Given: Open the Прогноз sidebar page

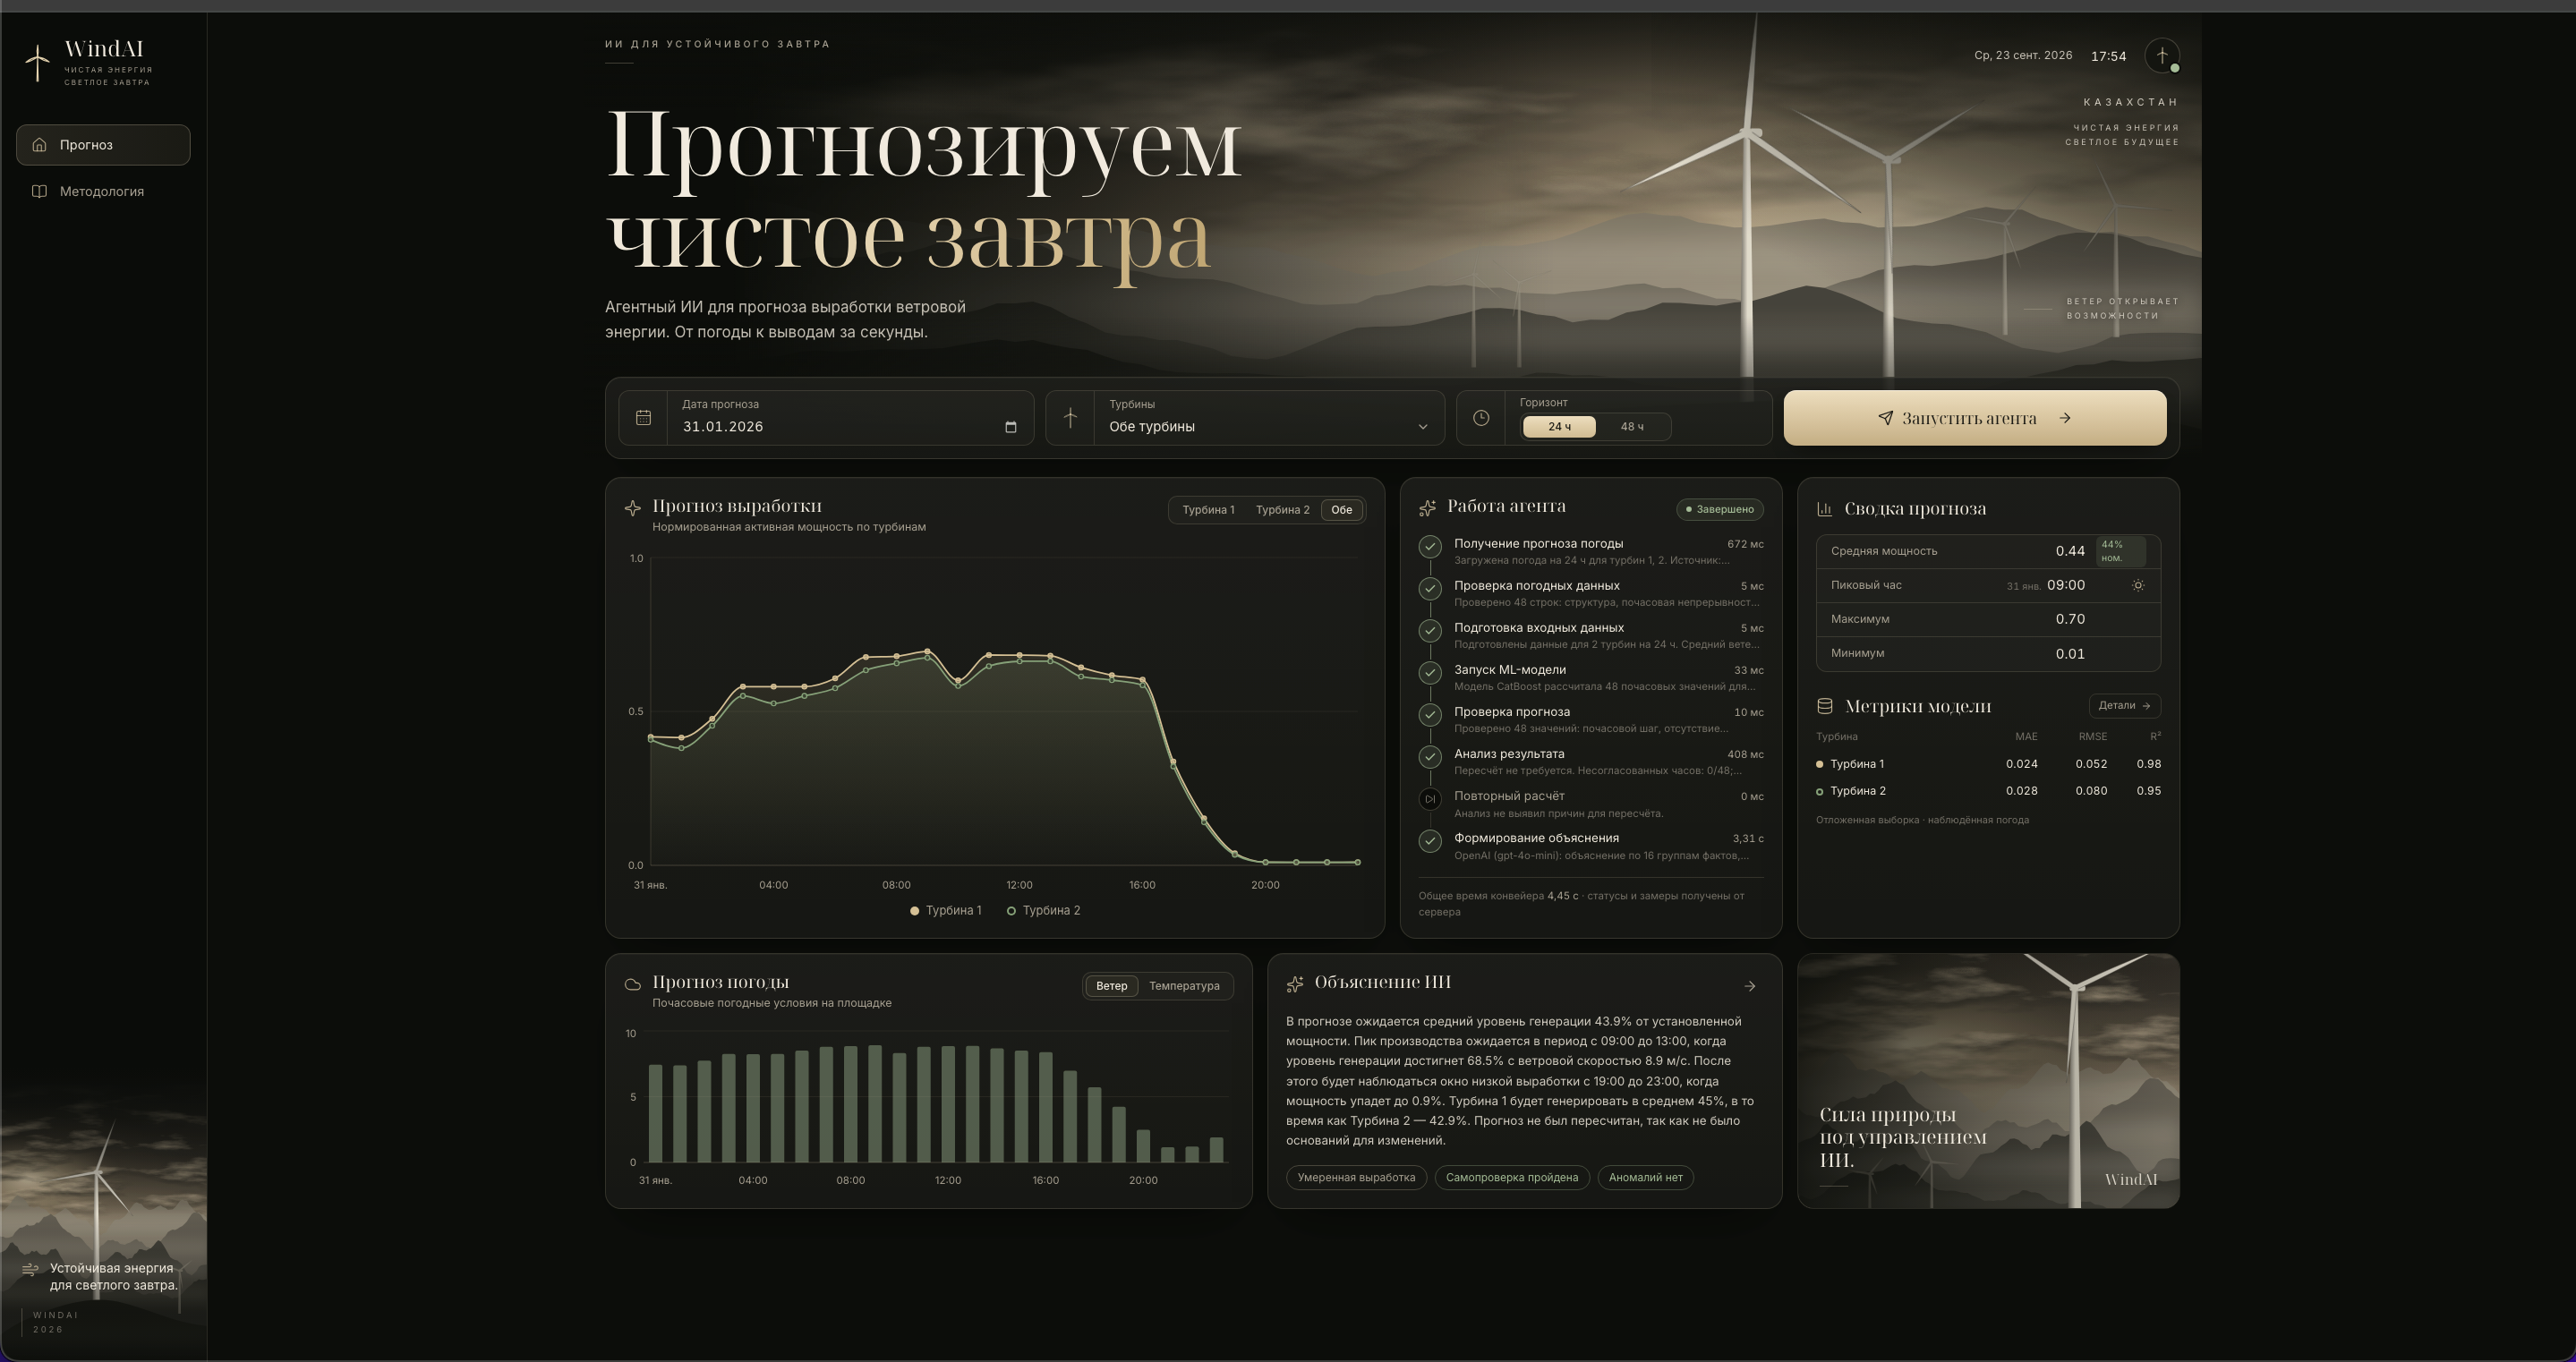Looking at the screenshot, I should pyautogui.click(x=103, y=145).
